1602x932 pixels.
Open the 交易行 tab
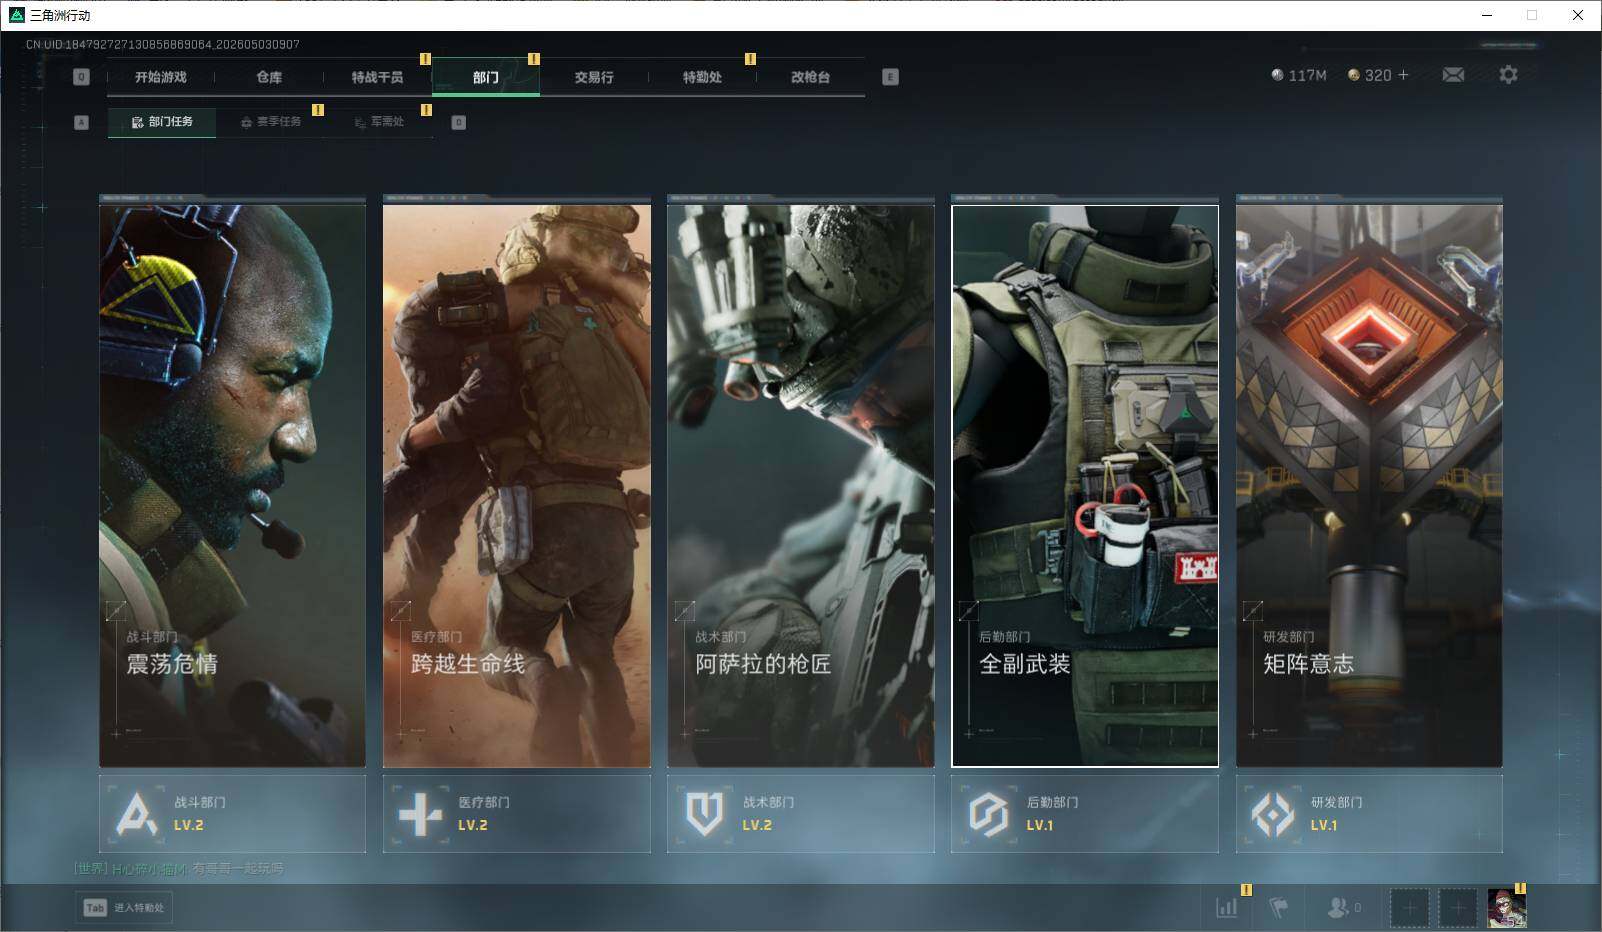click(x=594, y=77)
